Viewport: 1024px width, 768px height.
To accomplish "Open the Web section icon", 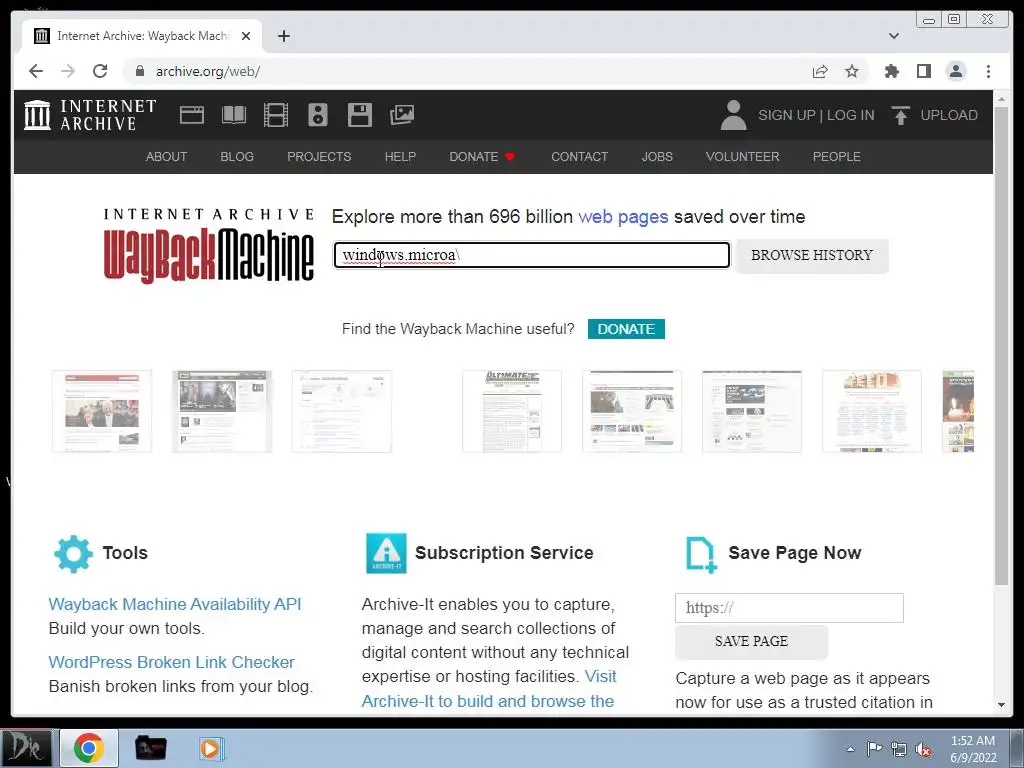I will (192, 115).
